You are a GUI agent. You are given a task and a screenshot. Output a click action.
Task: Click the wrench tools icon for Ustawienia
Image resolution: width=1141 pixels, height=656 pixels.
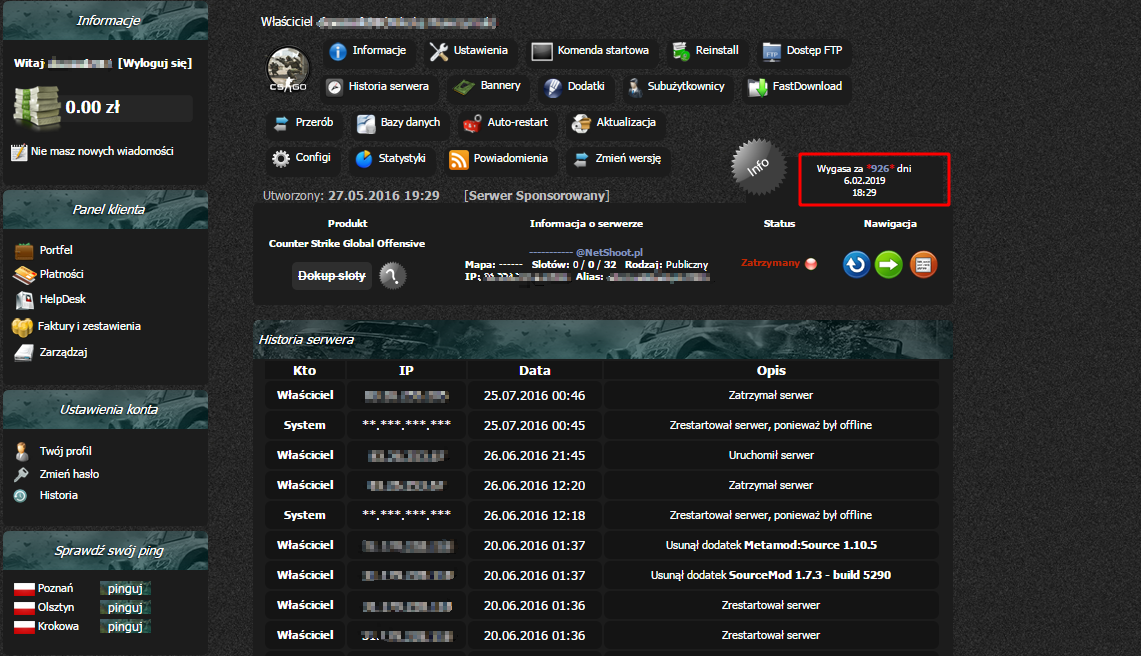click(439, 52)
